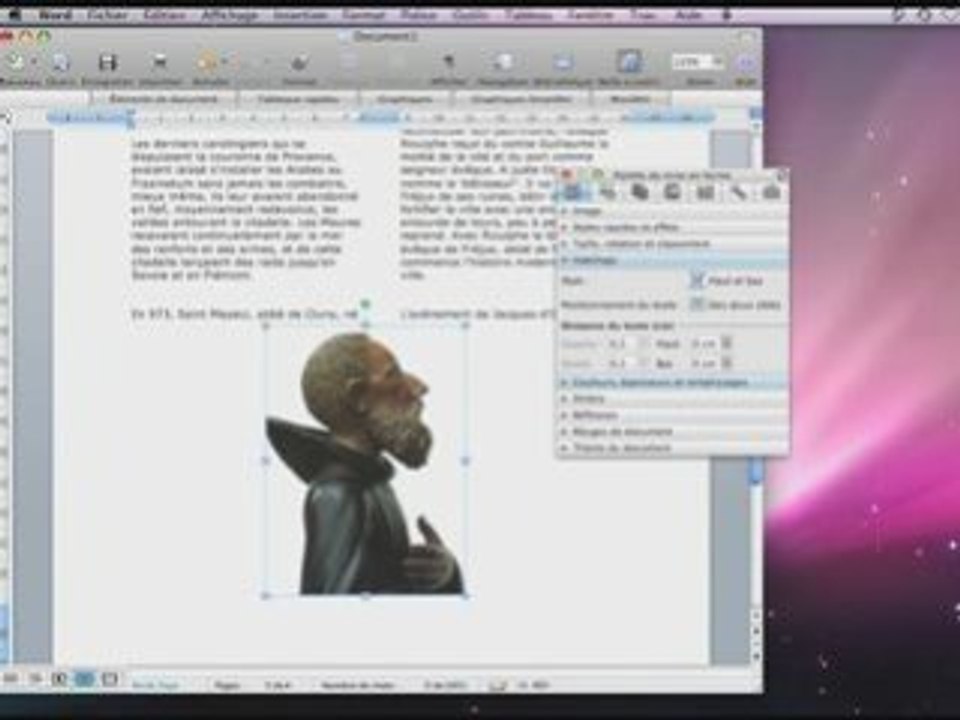Click the Aide help icon in toolbar
This screenshot has width=960, height=720.
point(744,62)
